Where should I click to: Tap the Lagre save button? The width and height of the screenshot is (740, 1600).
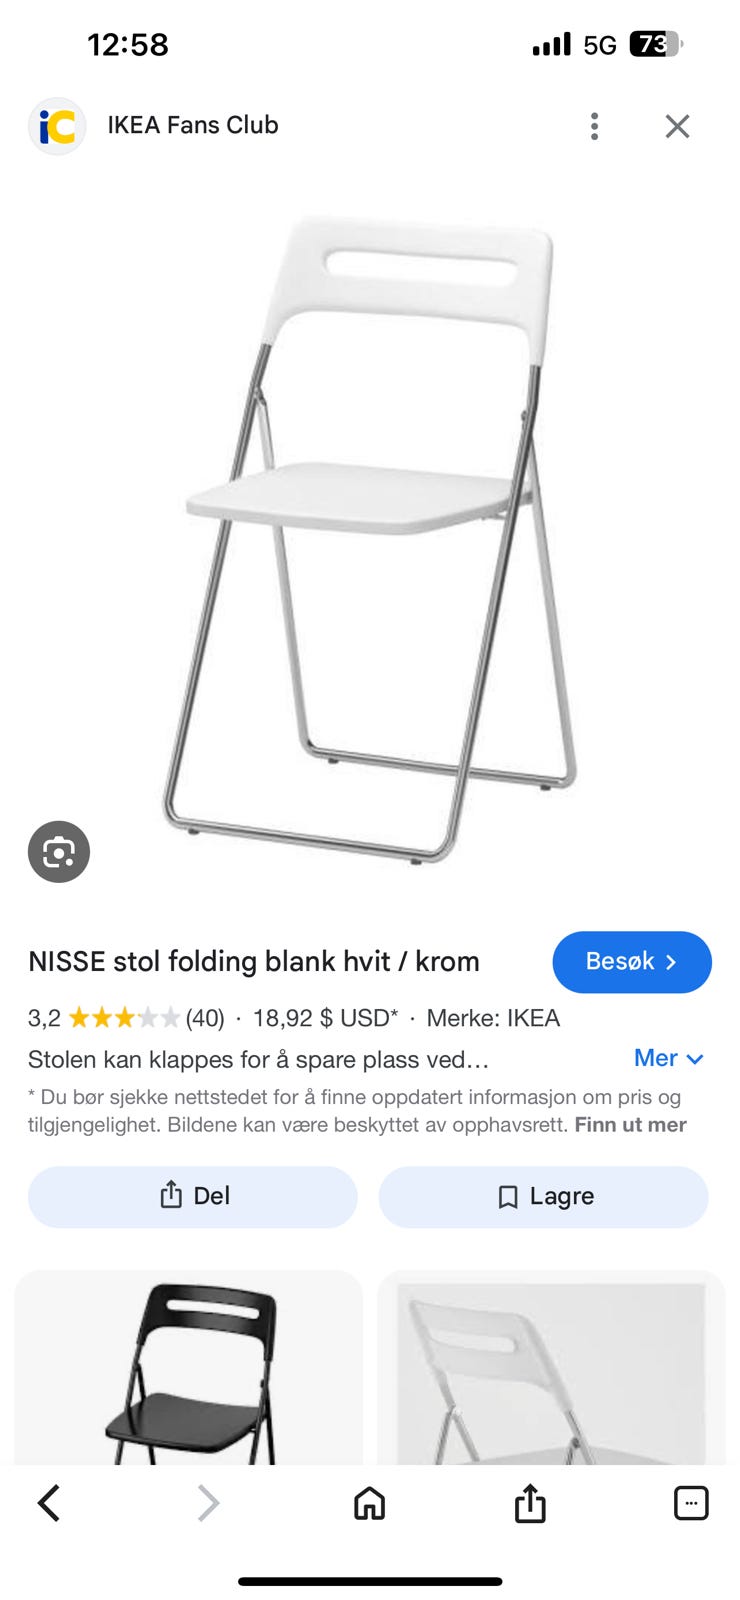point(544,1197)
